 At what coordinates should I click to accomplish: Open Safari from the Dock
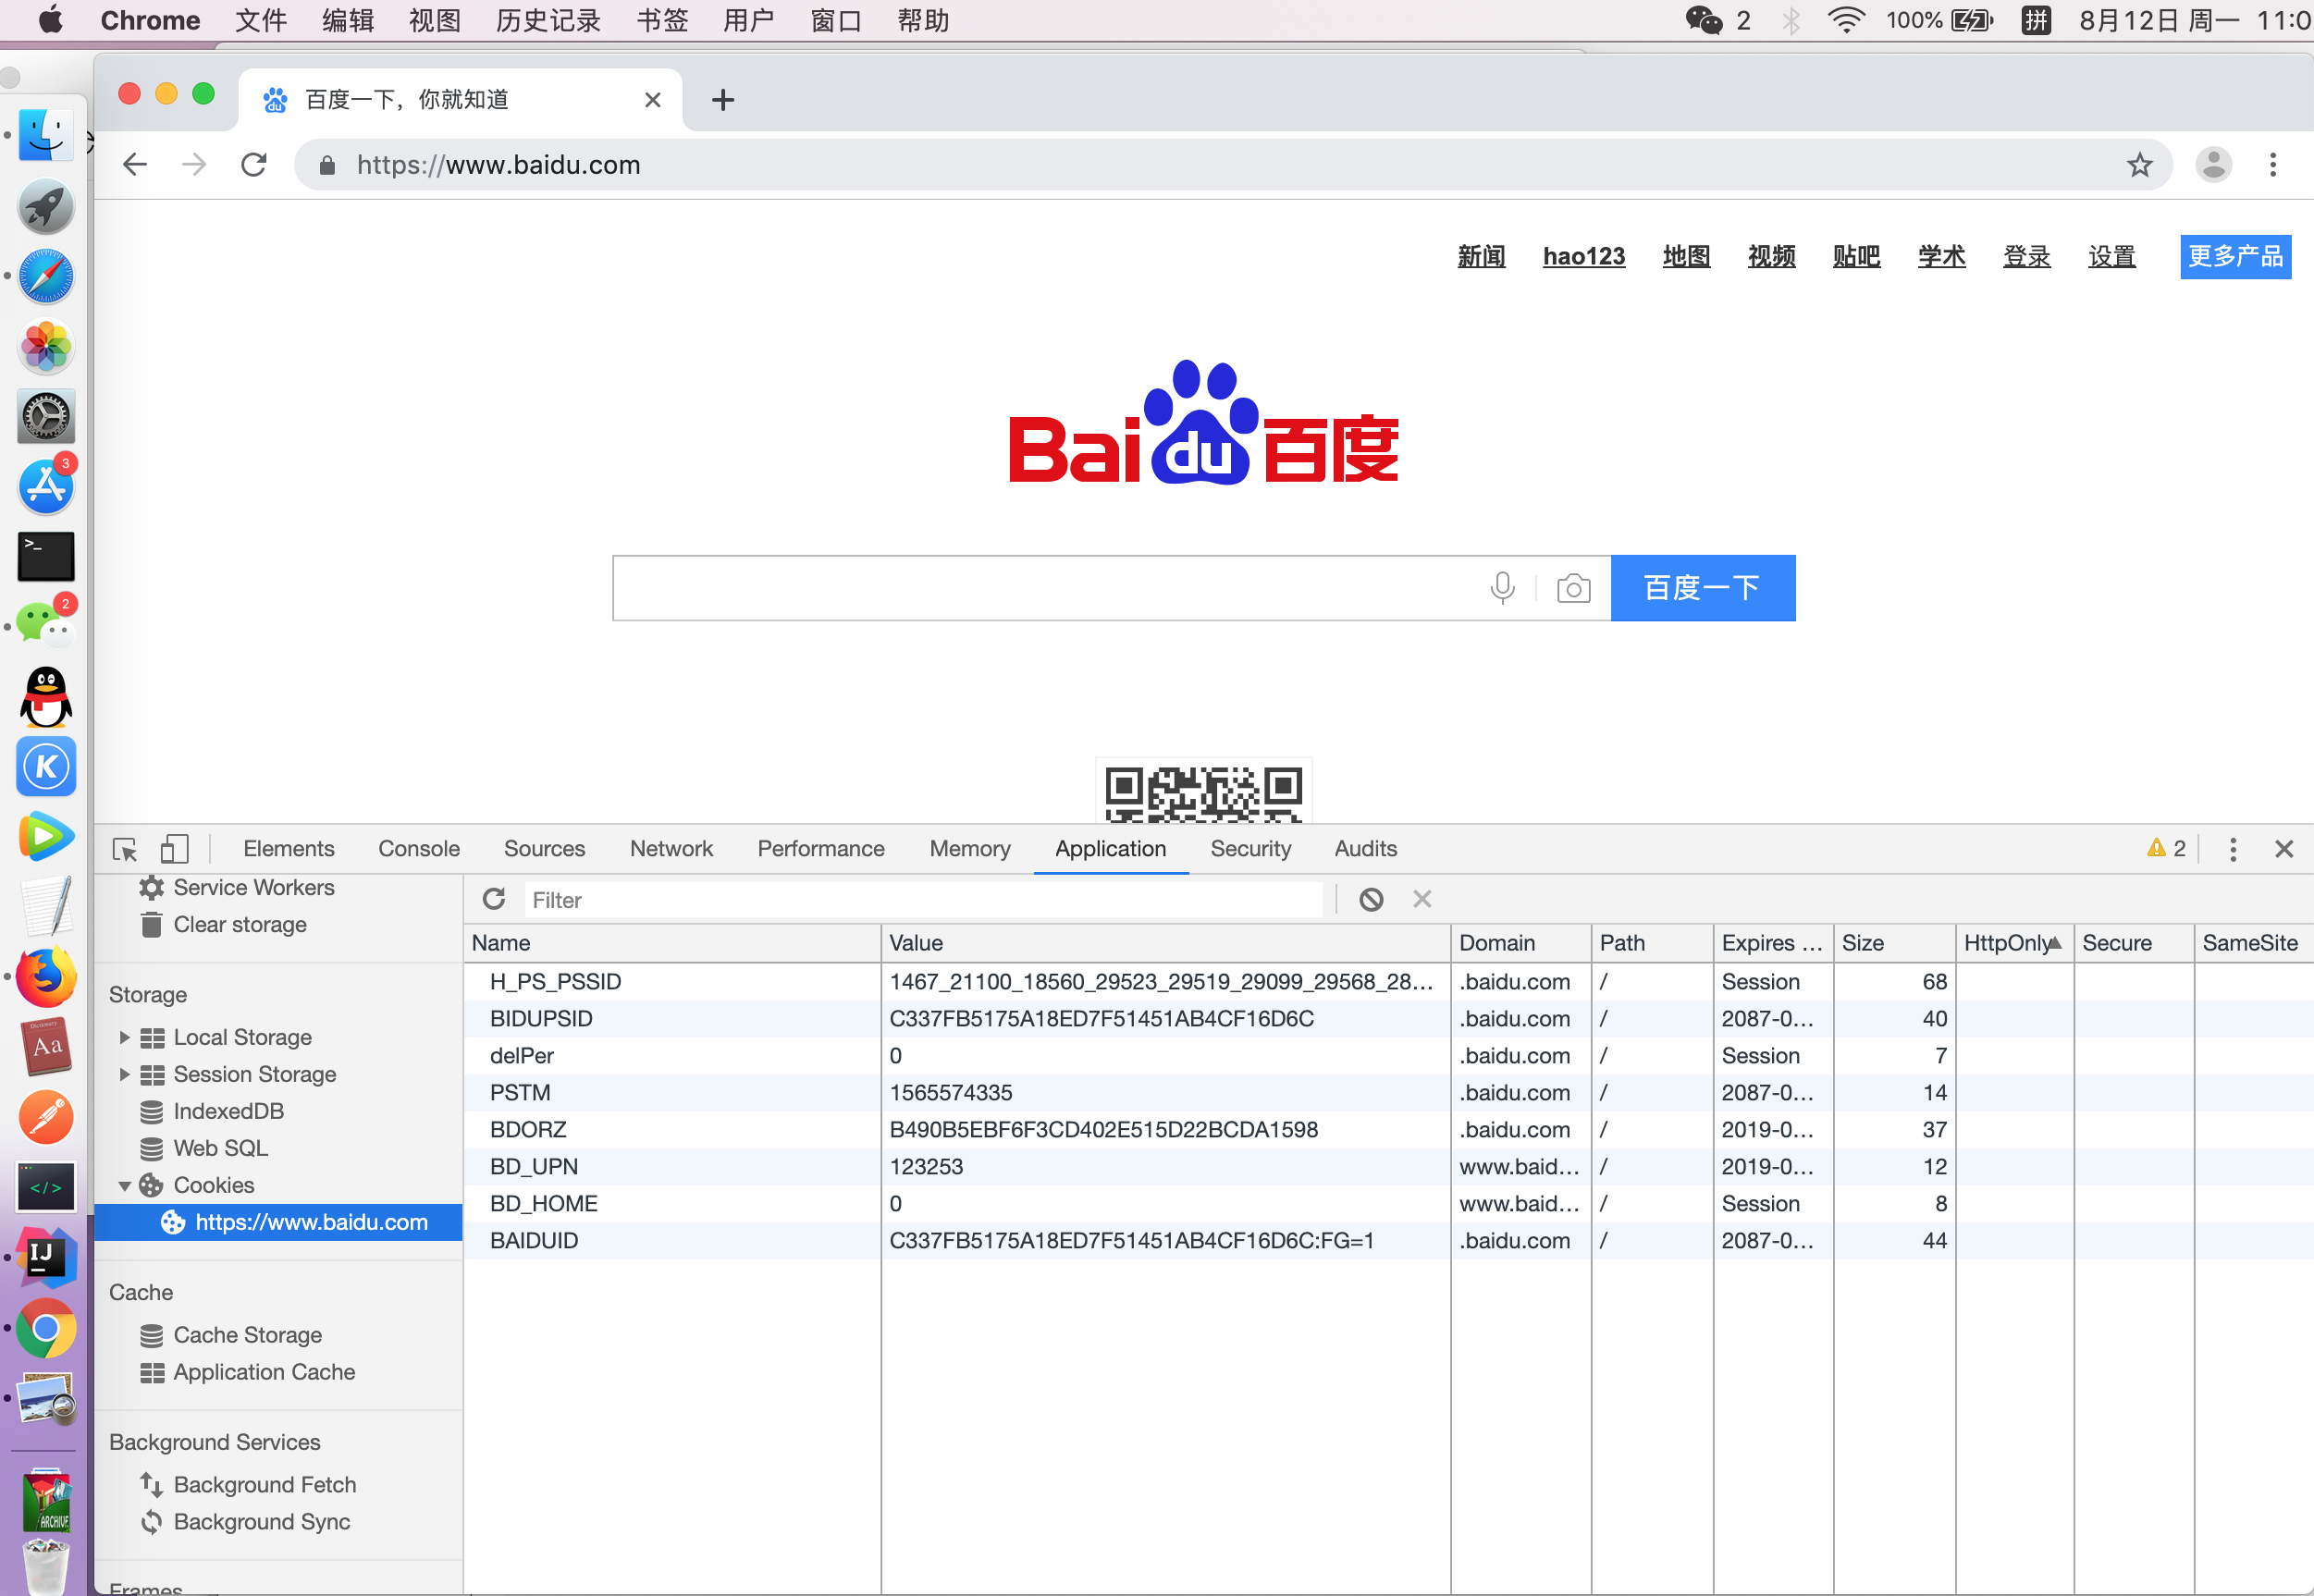coord(45,276)
